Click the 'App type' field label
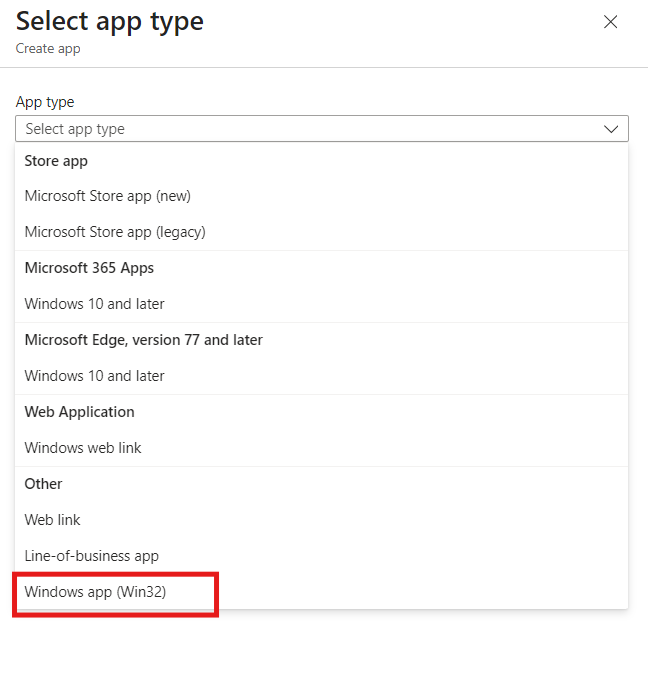This screenshot has width=648, height=678. (45, 102)
